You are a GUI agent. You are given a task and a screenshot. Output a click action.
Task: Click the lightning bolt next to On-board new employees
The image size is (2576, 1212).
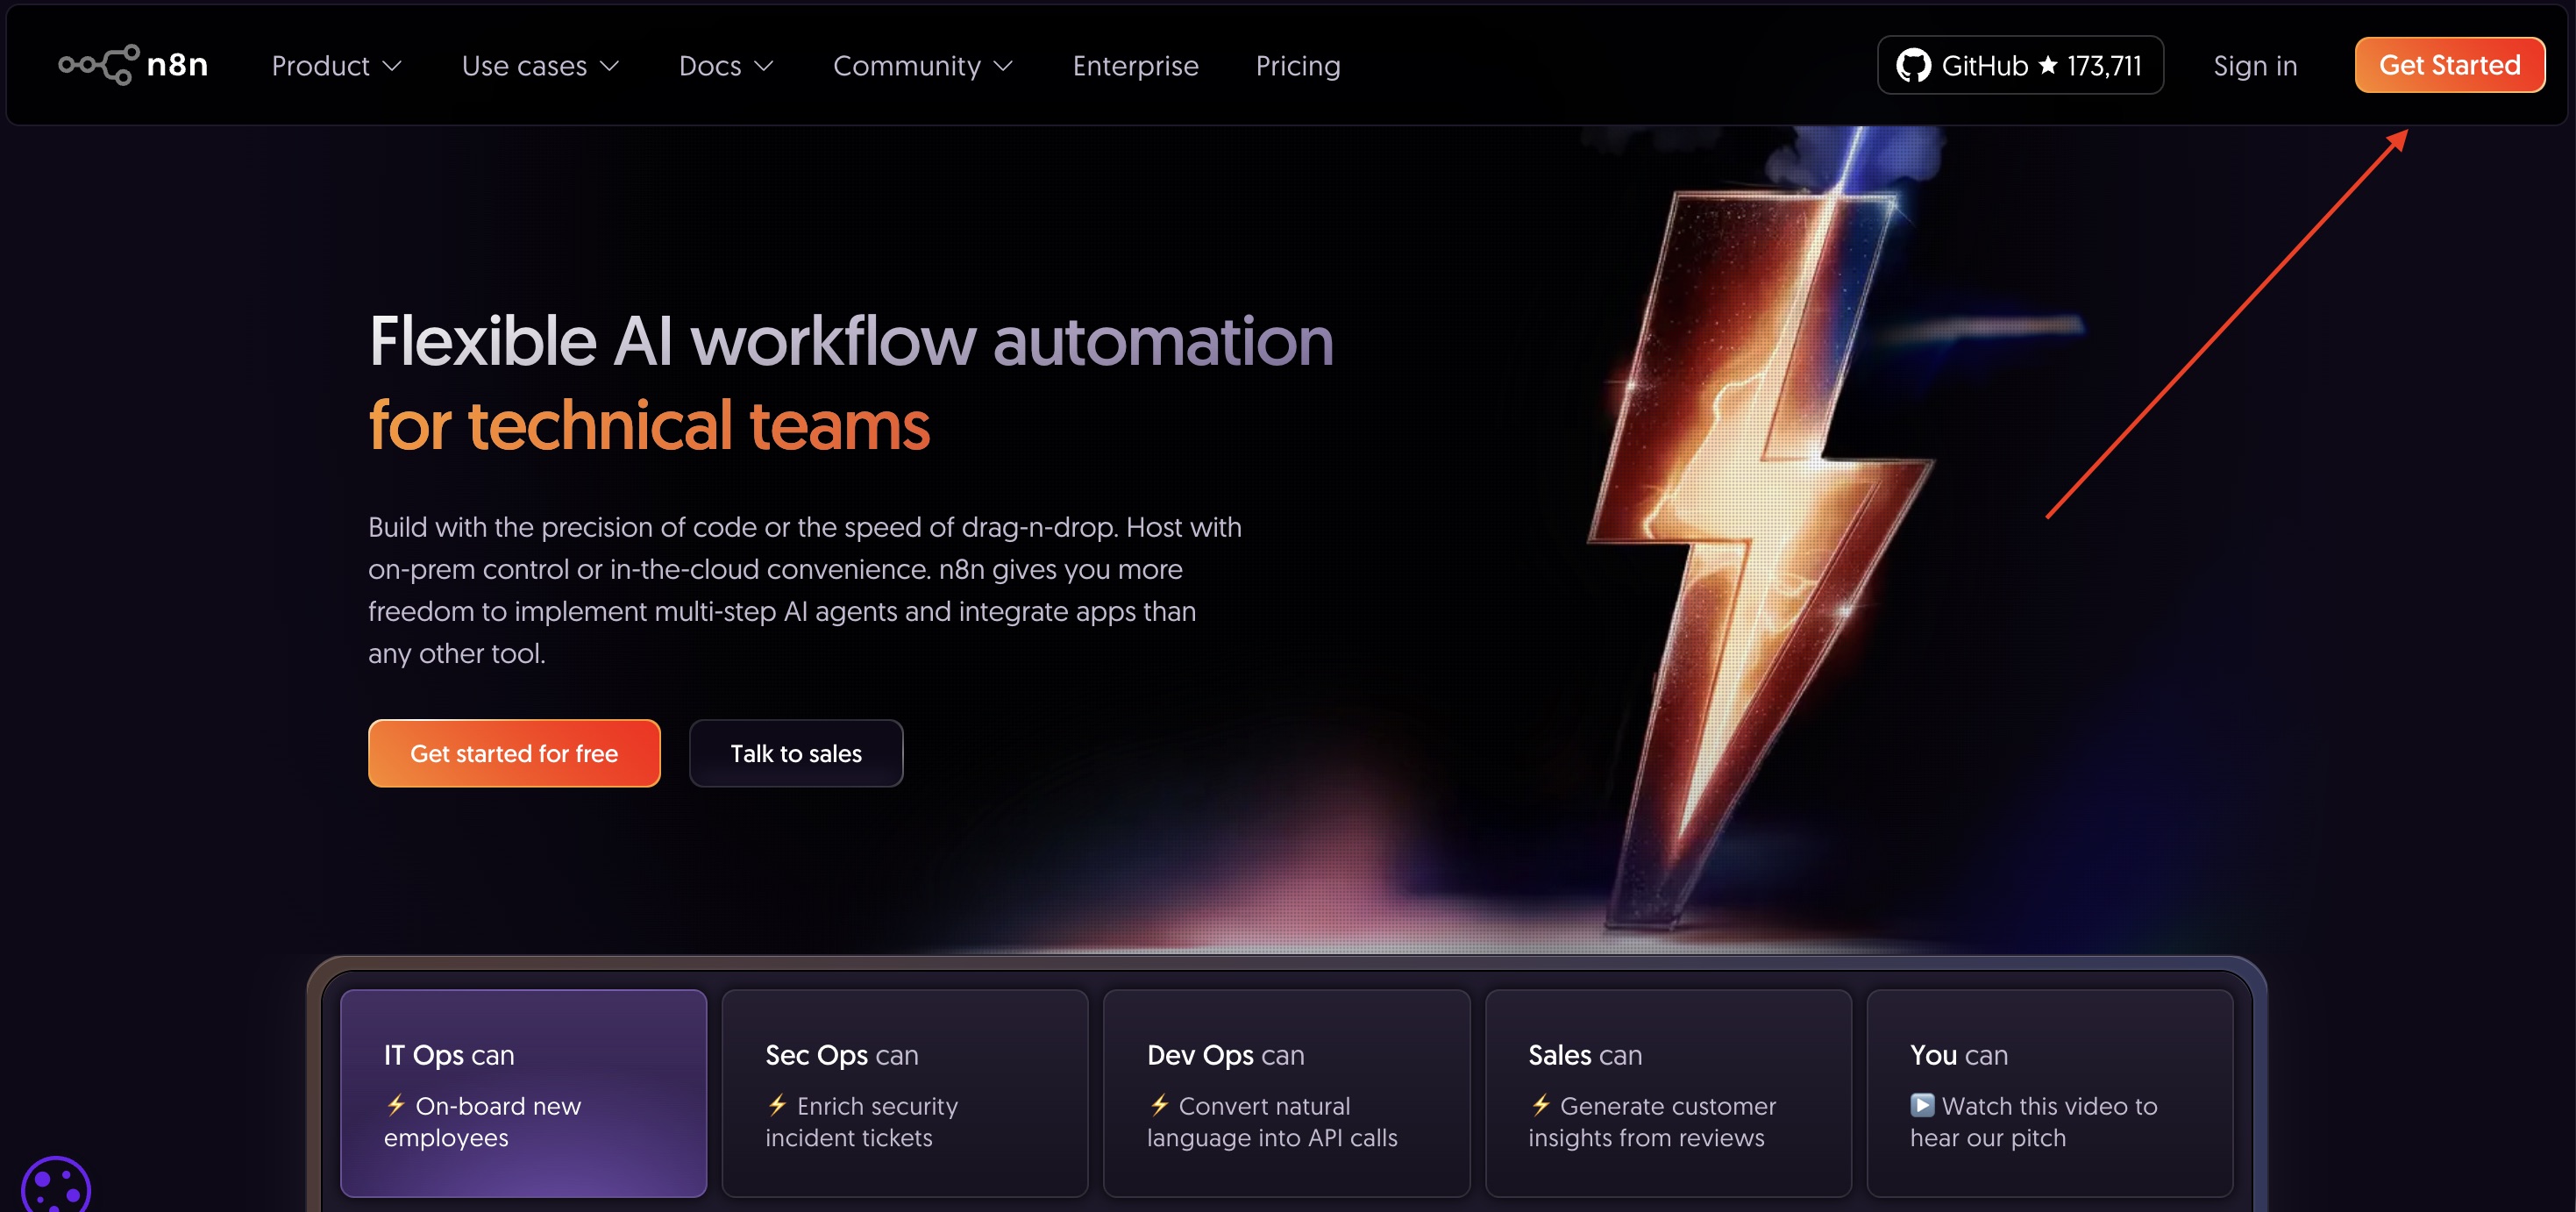coord(396,1106)
